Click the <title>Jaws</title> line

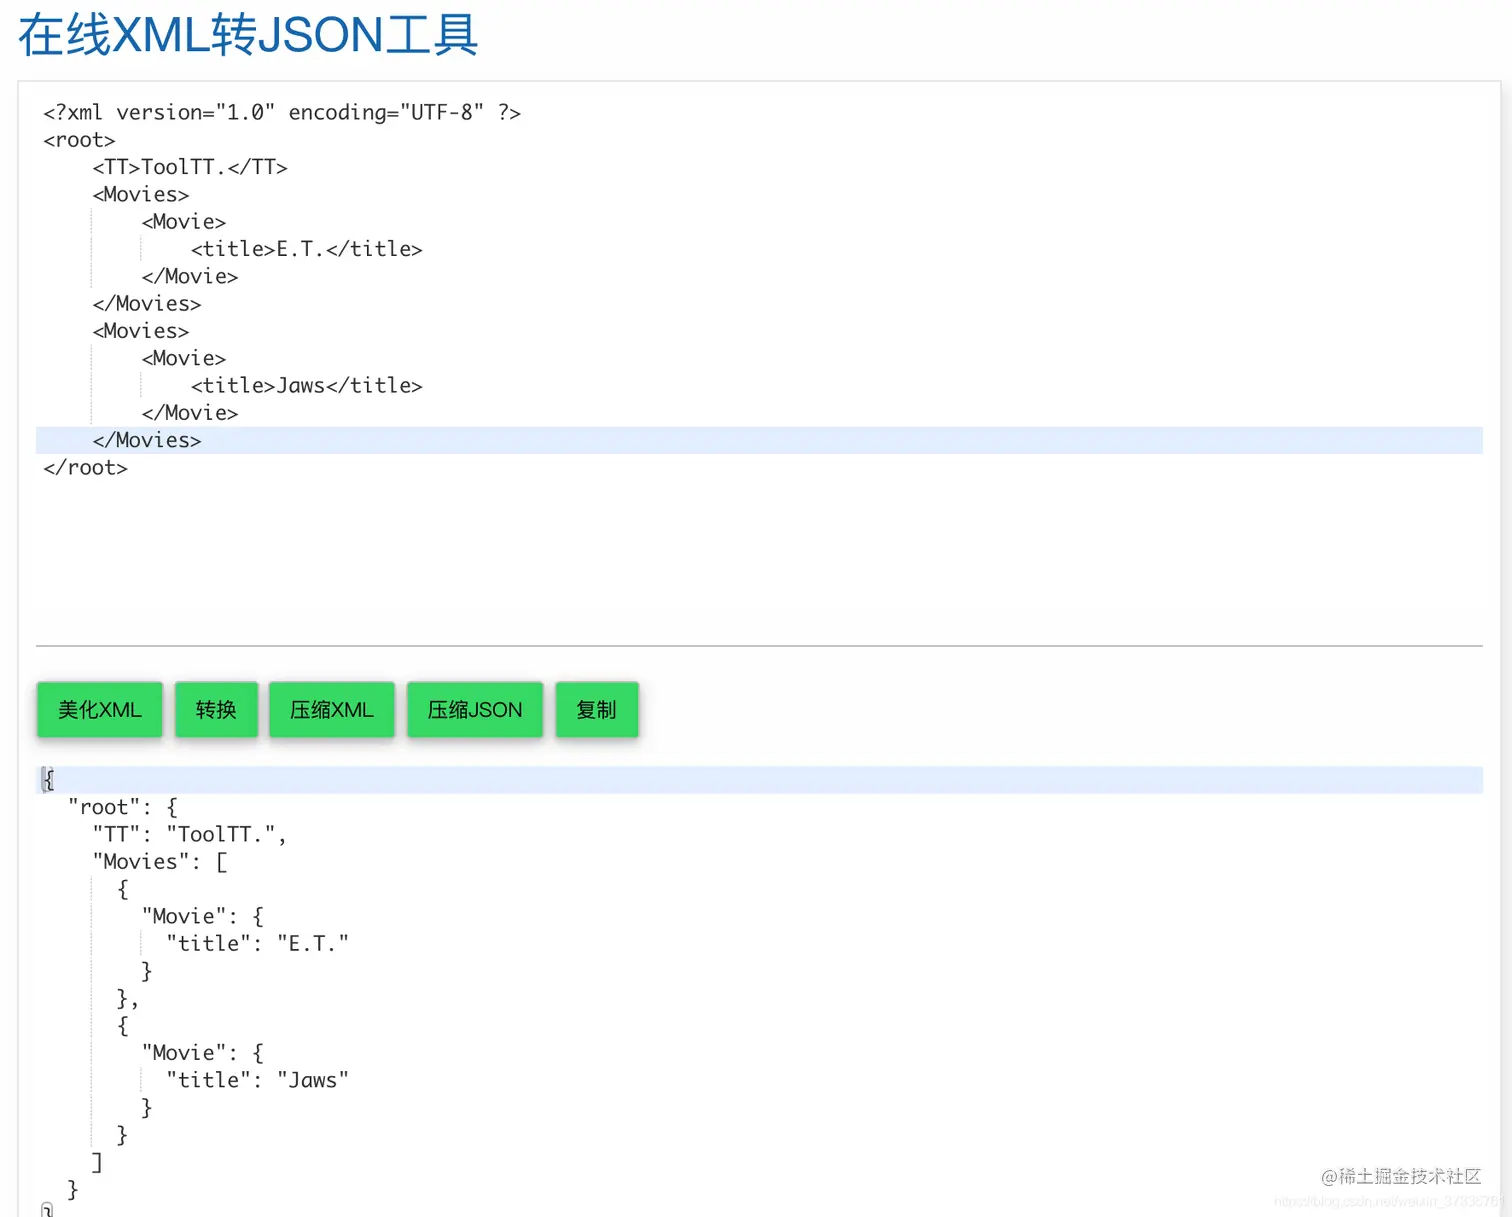[x=307, y=386]
